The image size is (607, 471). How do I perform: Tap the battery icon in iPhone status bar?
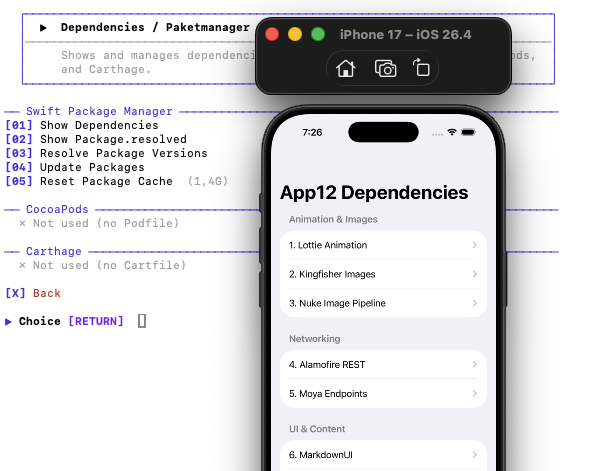469,132
